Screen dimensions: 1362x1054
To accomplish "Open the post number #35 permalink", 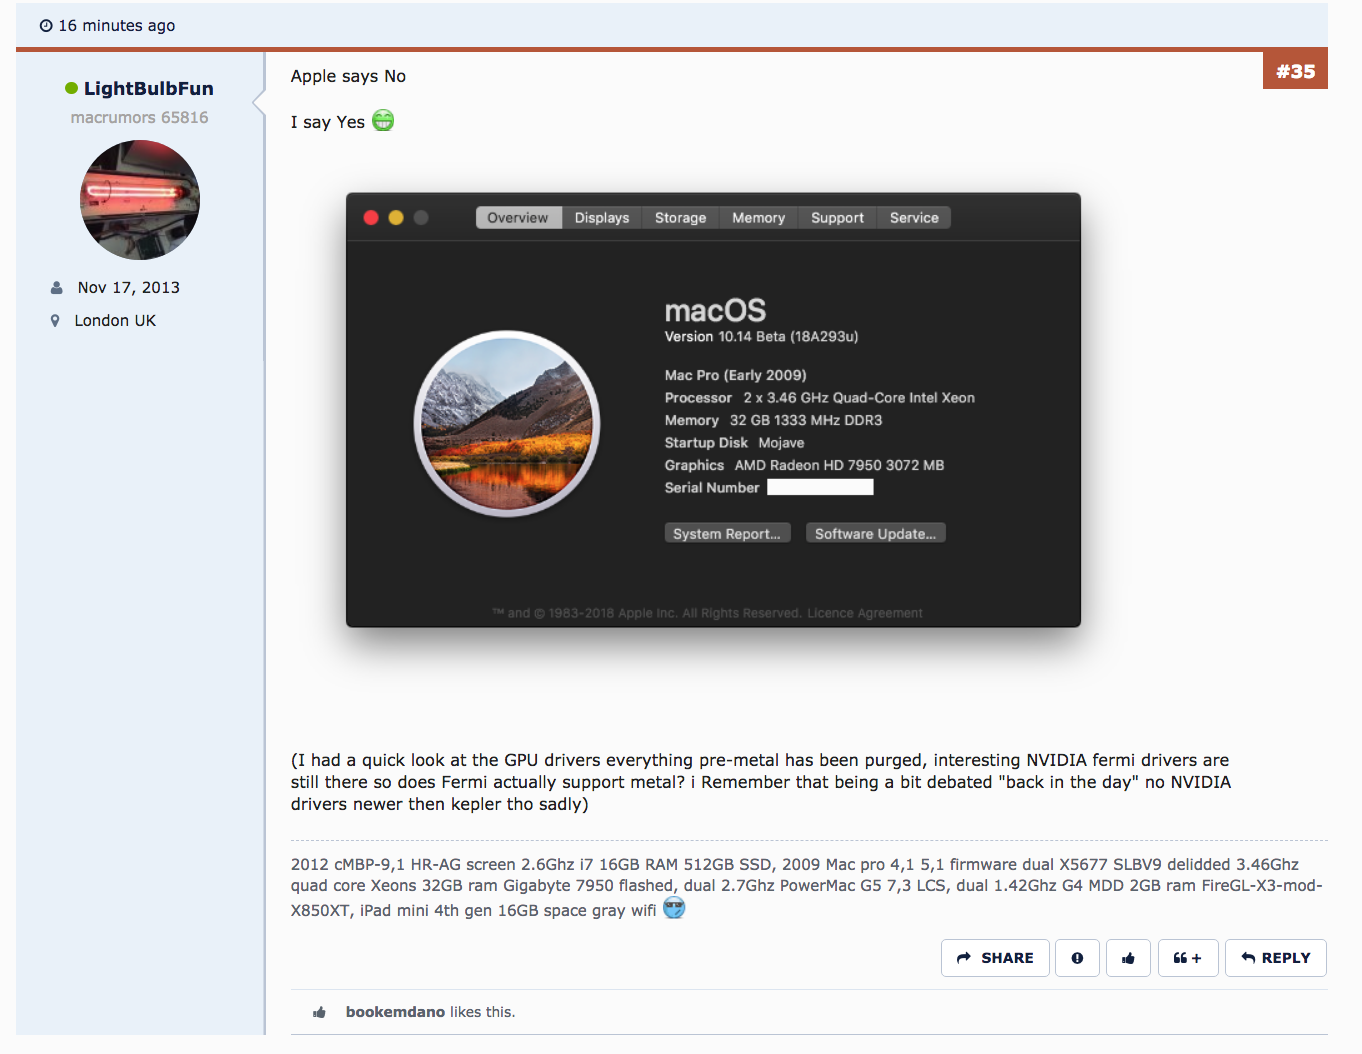I will 1295,71.
